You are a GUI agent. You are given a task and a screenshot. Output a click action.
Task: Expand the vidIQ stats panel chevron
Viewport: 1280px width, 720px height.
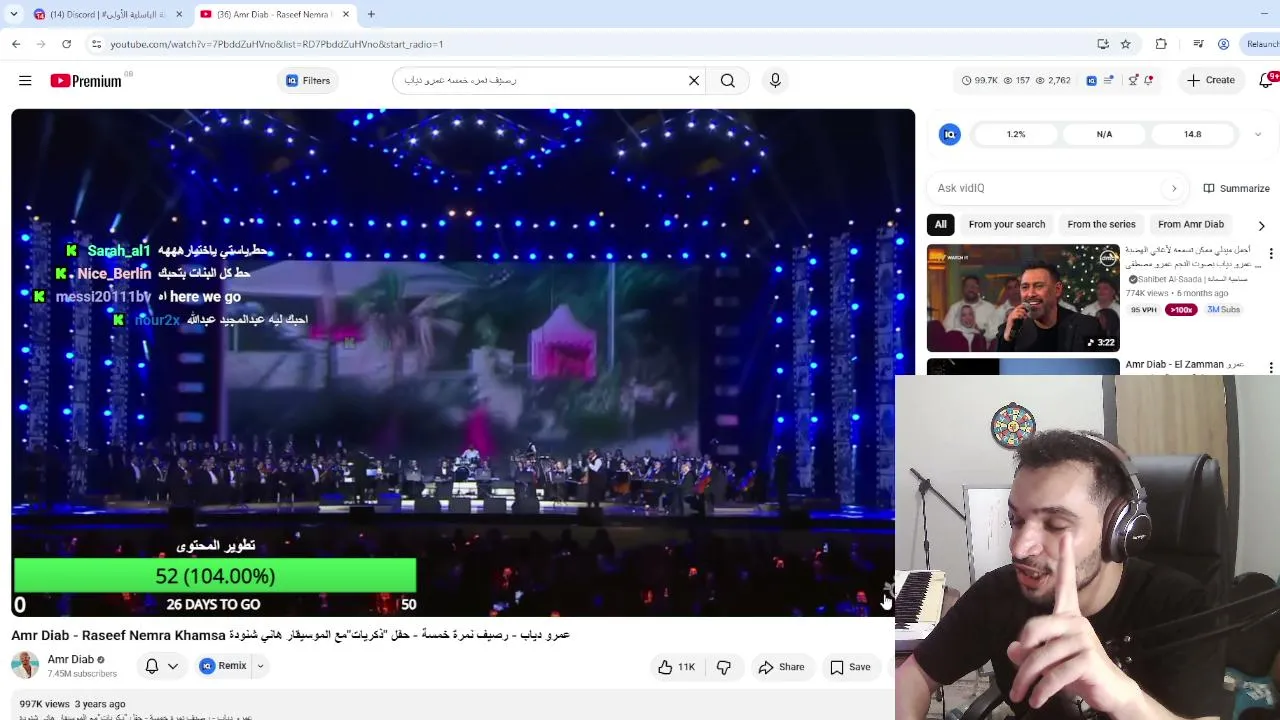1258,134
